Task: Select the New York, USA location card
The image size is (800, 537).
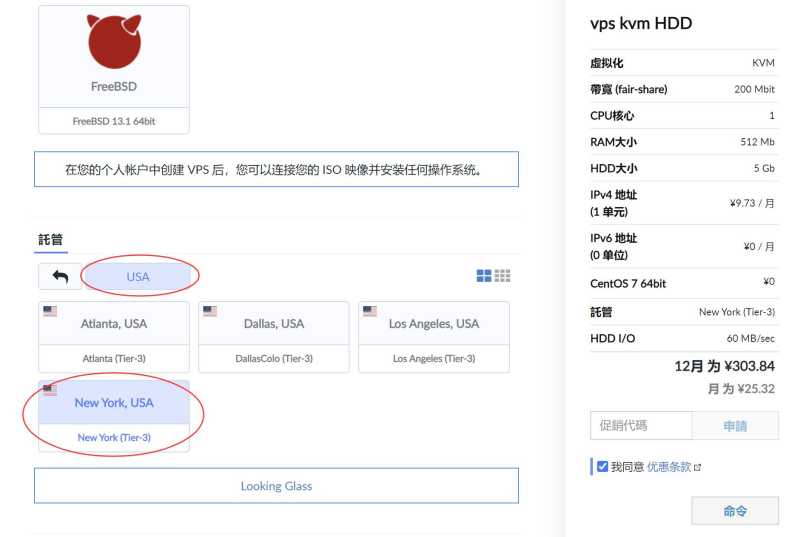Action: coord(113,403)
